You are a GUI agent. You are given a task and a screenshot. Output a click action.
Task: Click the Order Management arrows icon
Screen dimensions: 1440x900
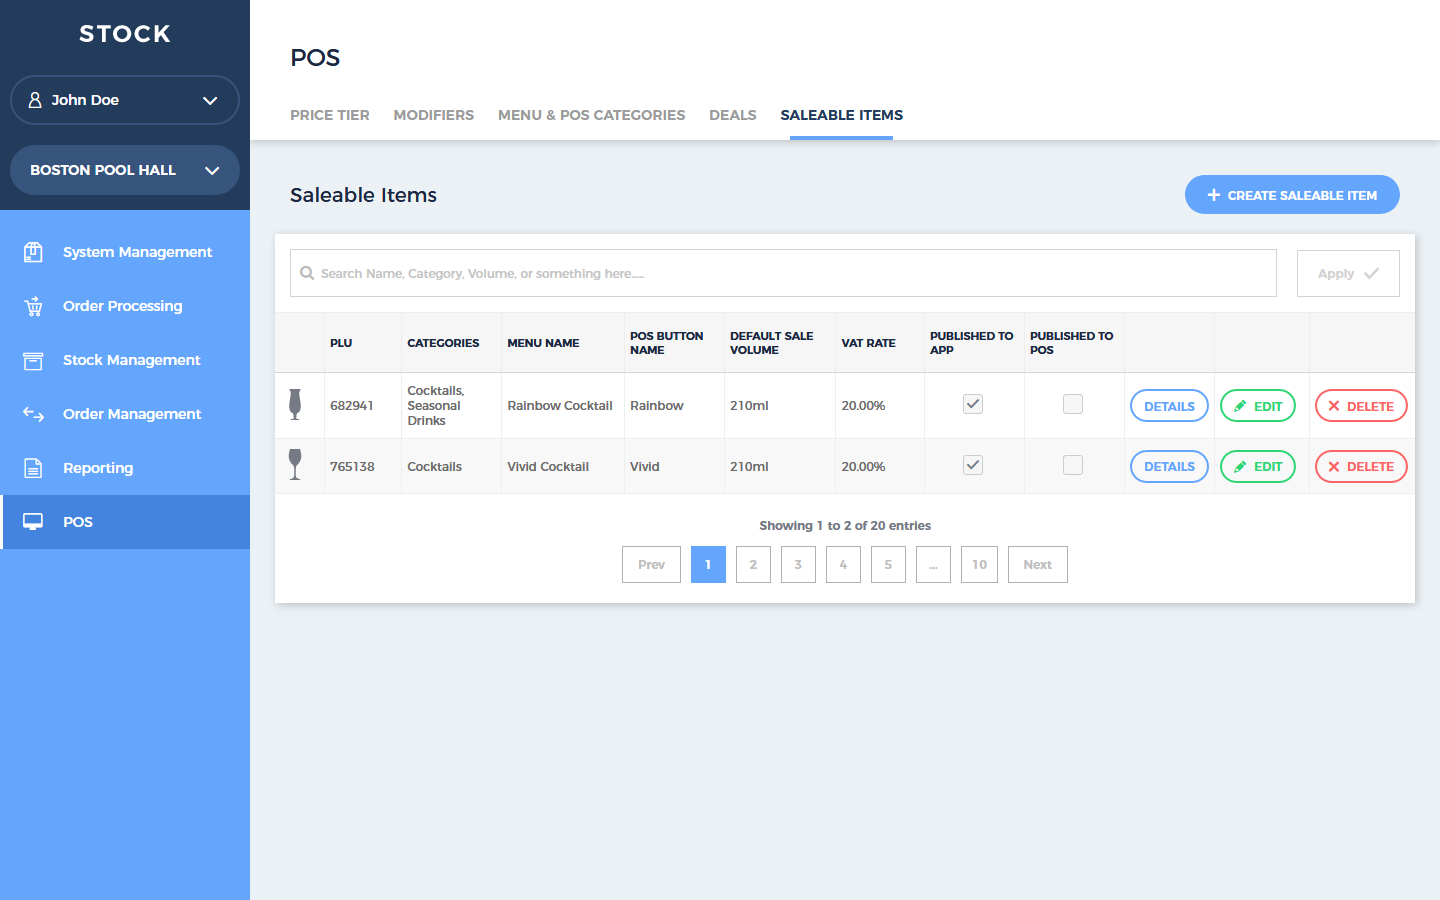pyautogui.click(x=33, y=414)
